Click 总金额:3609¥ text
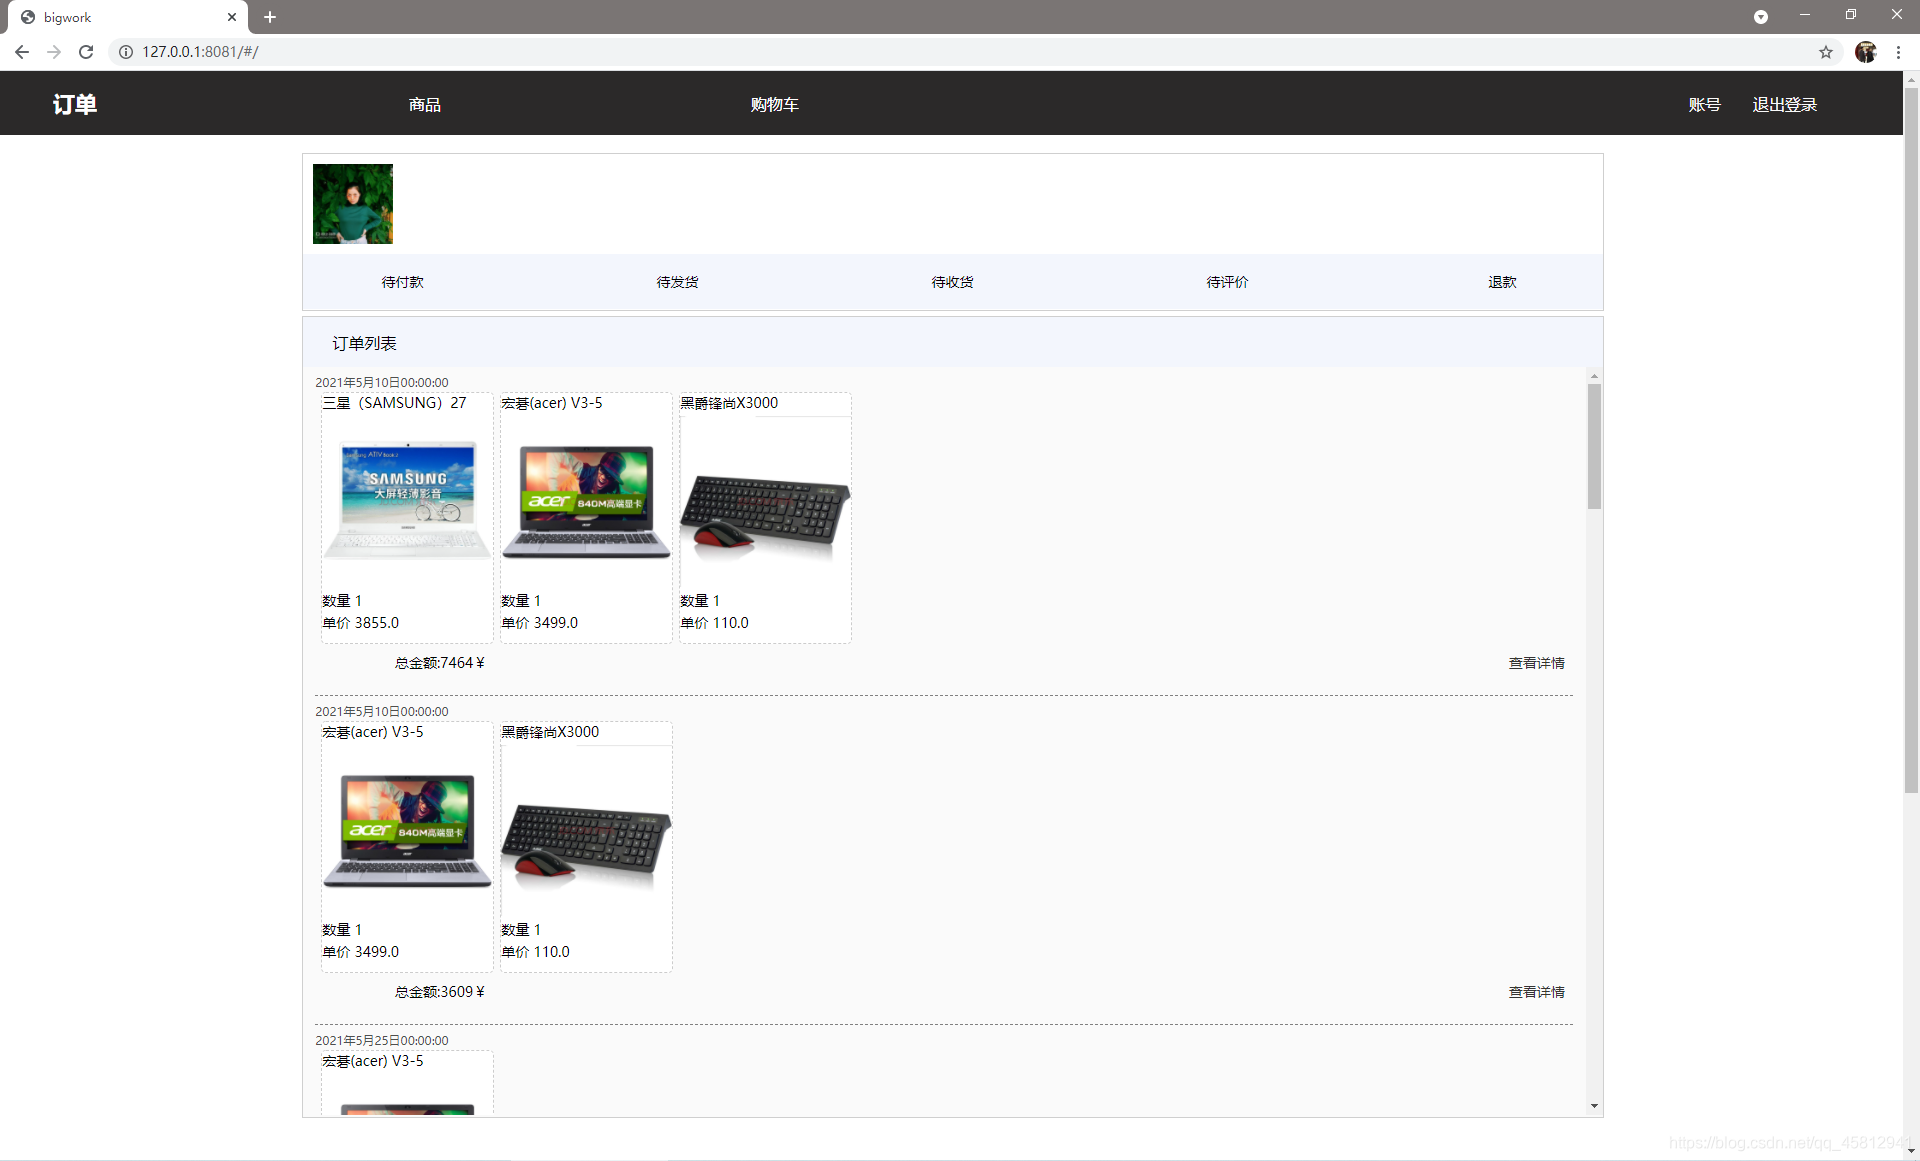The height and width of the screenshot is (1161, 1920). [x=439, y=992]
